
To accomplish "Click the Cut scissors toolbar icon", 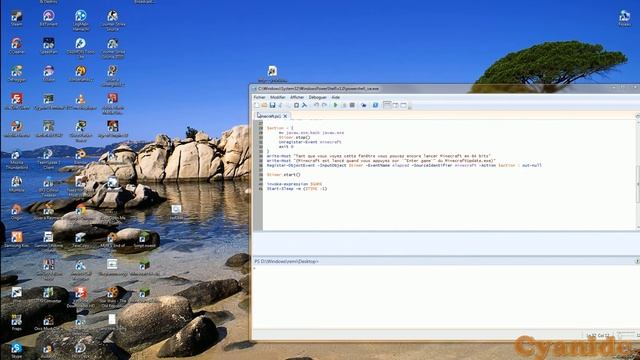I will 281,105.
